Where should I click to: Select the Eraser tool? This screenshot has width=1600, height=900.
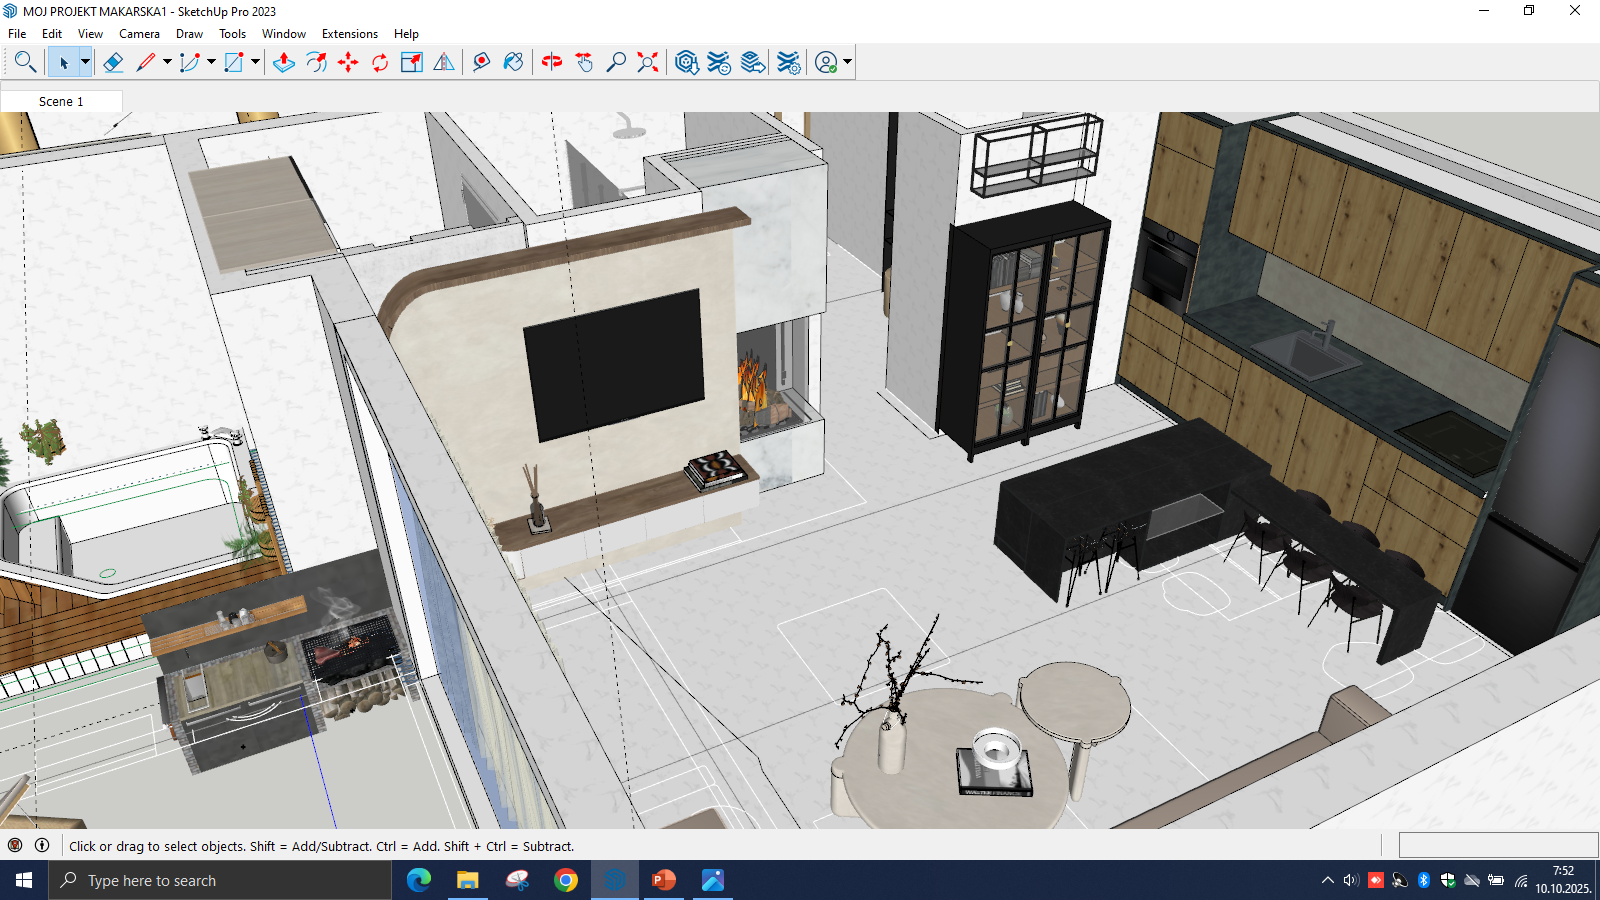(113, 62)
